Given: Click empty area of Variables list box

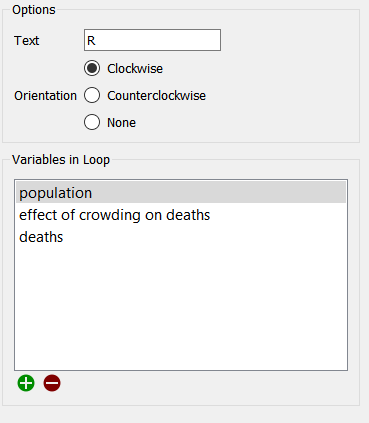Looking at the screenshot, I should click(x=181, y=307).
